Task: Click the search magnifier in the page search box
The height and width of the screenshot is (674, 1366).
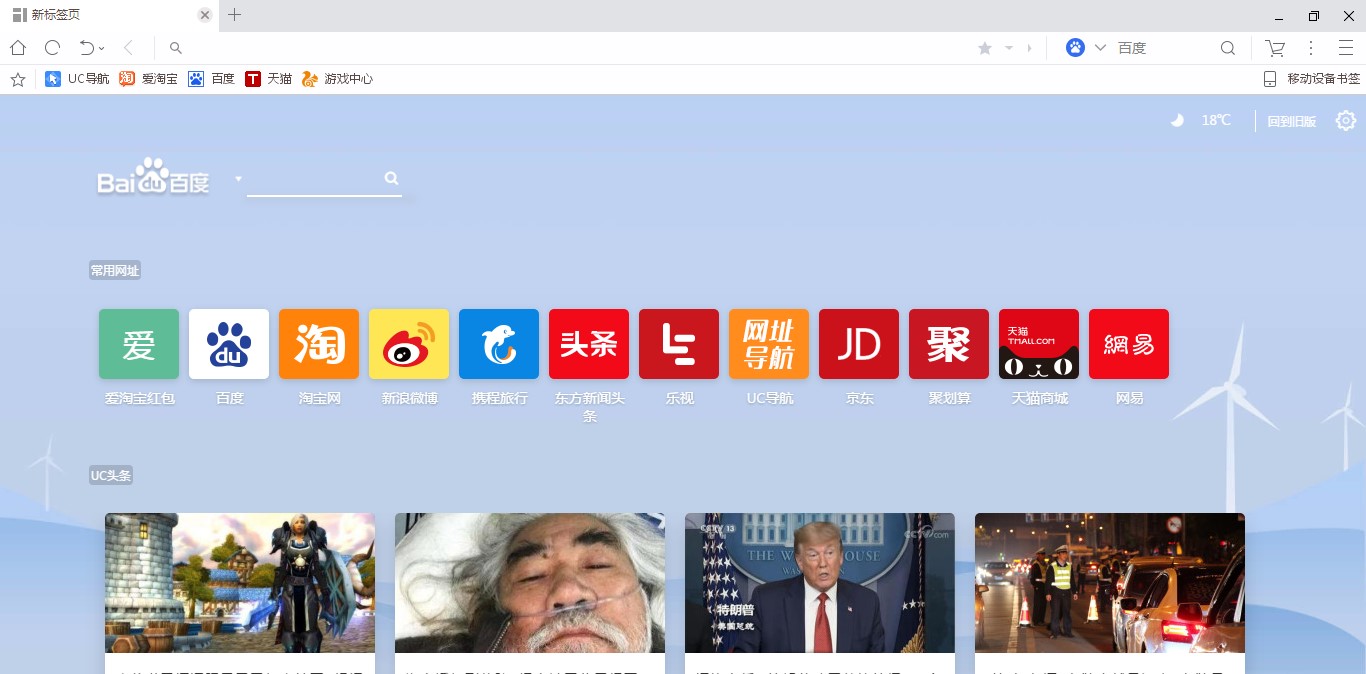Action: click(x=391, y=178)
